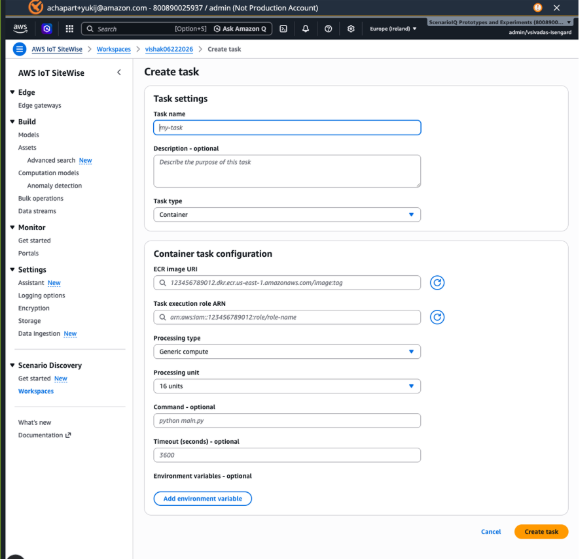
Task: Collapse the AWS IoT SiteWise side panel
Action: coord(119,72)
